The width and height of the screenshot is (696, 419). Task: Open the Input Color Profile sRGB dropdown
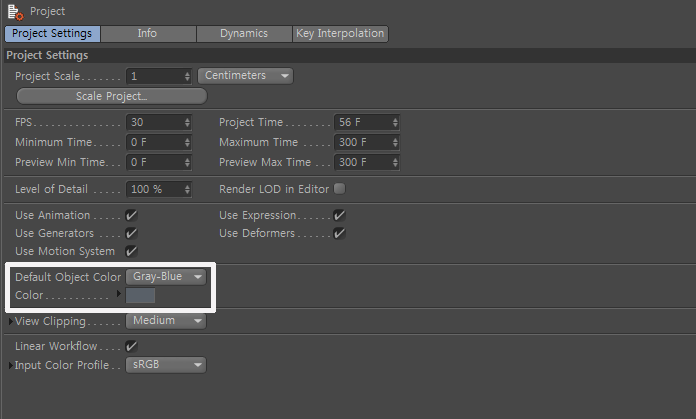pos(166,365)
